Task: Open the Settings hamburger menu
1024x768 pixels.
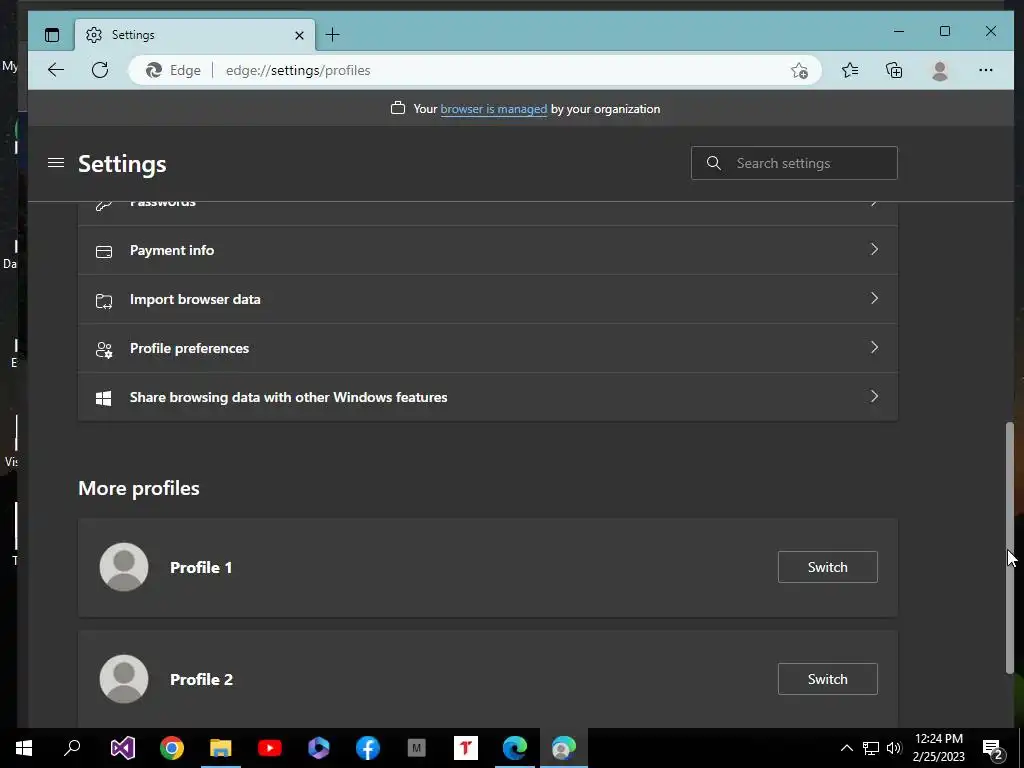Action: coord(56,163)
